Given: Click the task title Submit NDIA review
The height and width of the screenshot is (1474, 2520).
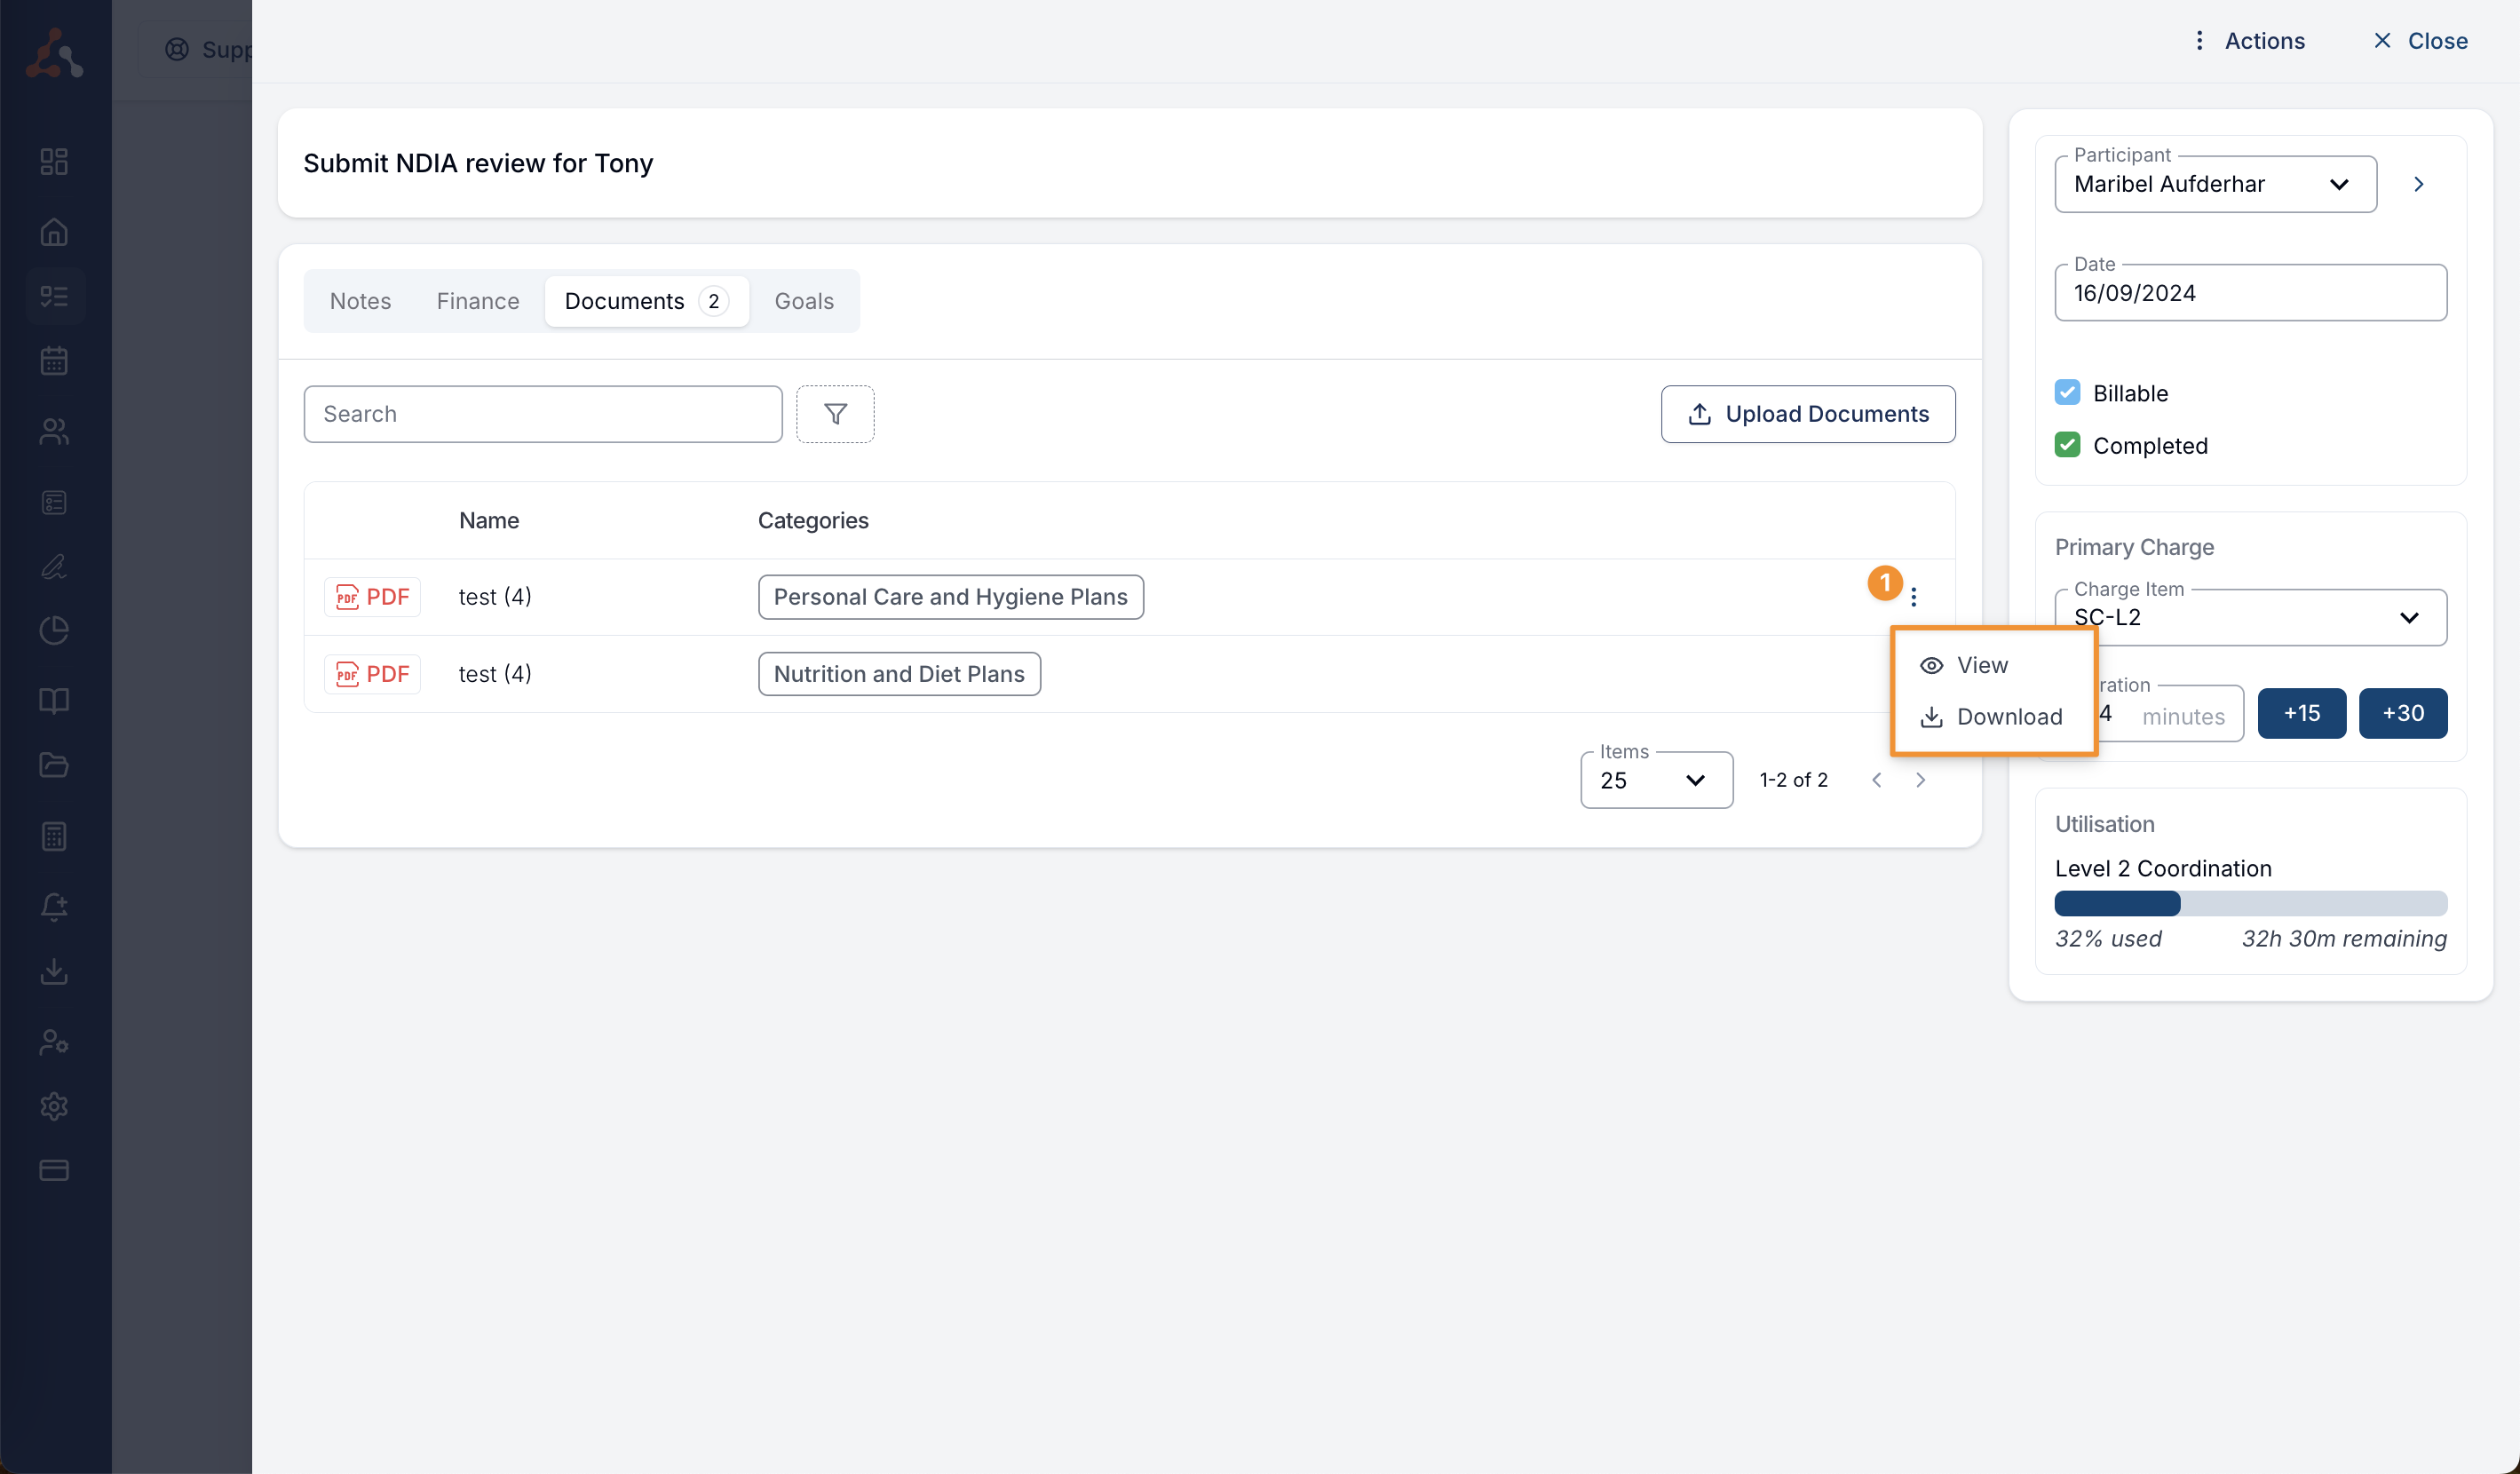Looking at the screenshot, I should [x=478, y=163].
